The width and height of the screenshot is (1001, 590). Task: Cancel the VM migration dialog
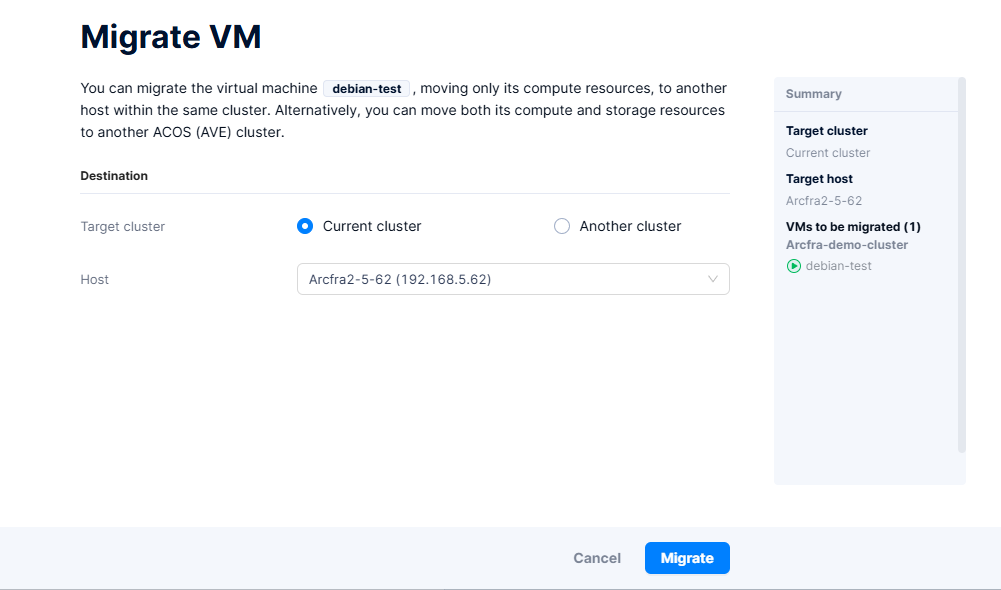[x=597, y=558]
